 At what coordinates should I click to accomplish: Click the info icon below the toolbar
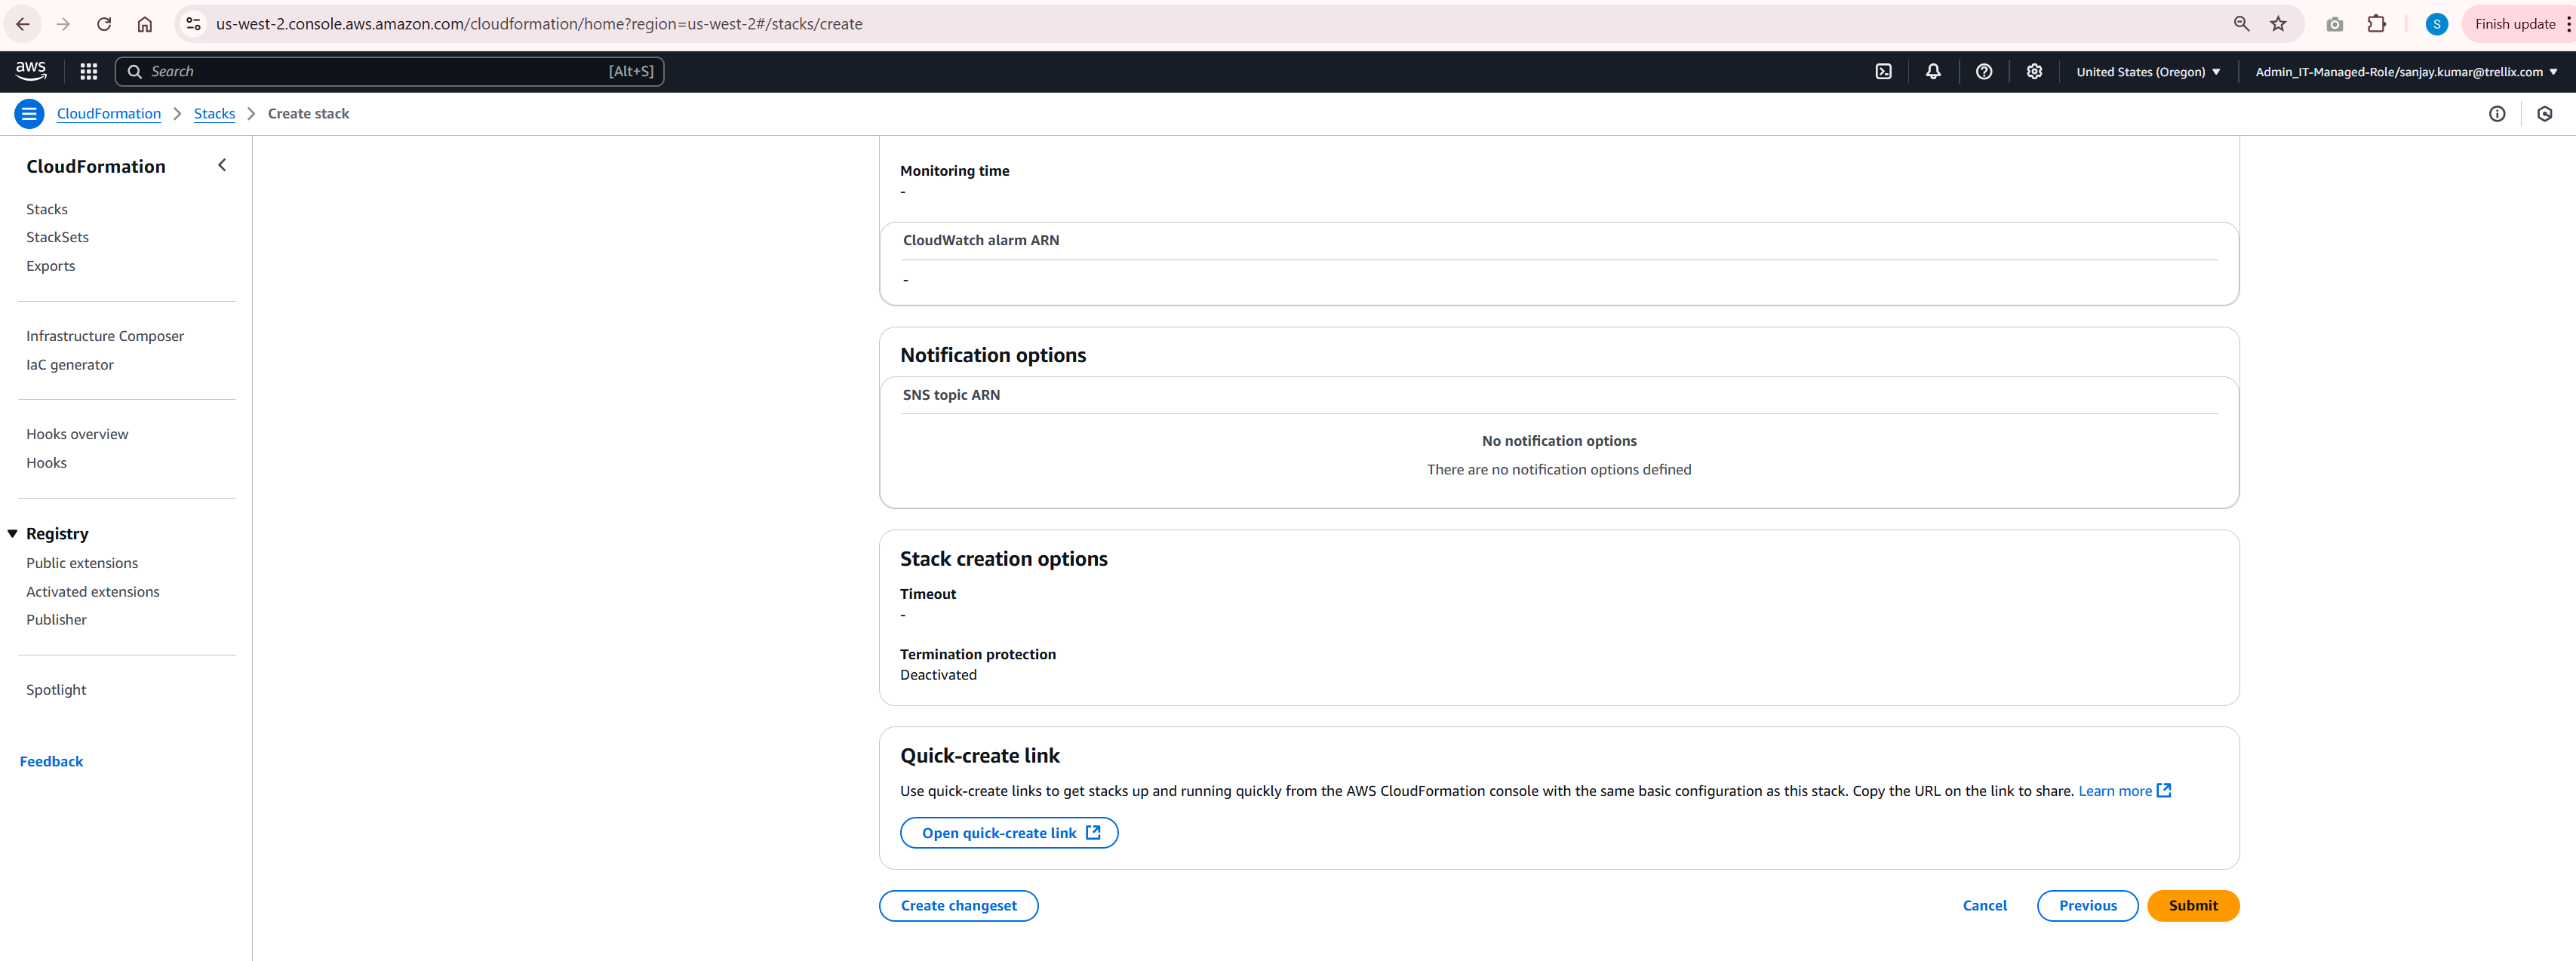2498,113
